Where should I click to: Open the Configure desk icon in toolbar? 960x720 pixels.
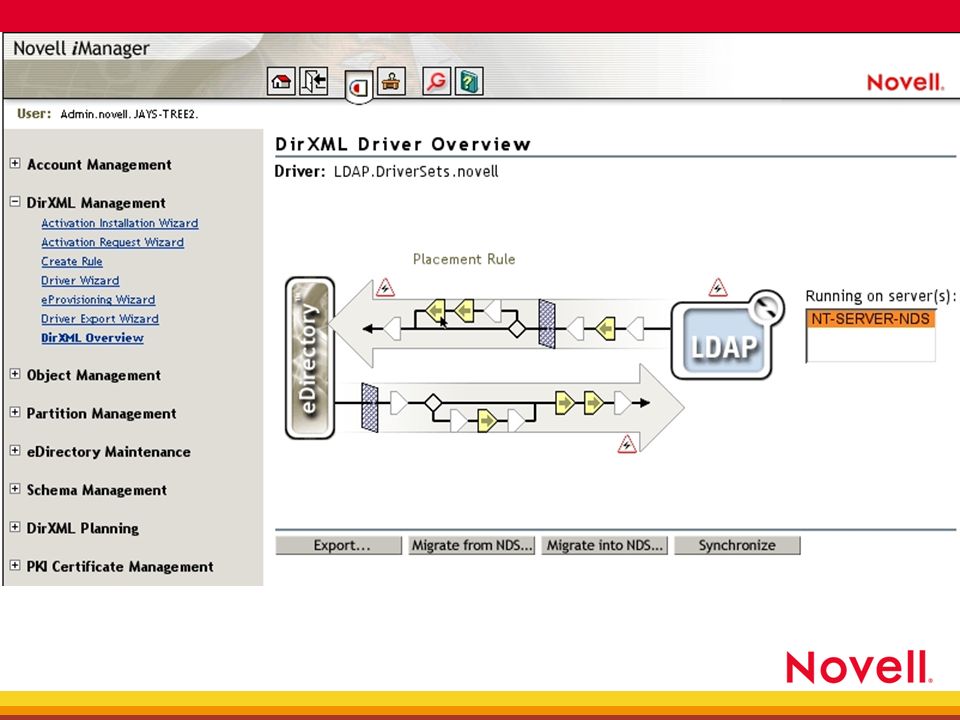[391, 81]
